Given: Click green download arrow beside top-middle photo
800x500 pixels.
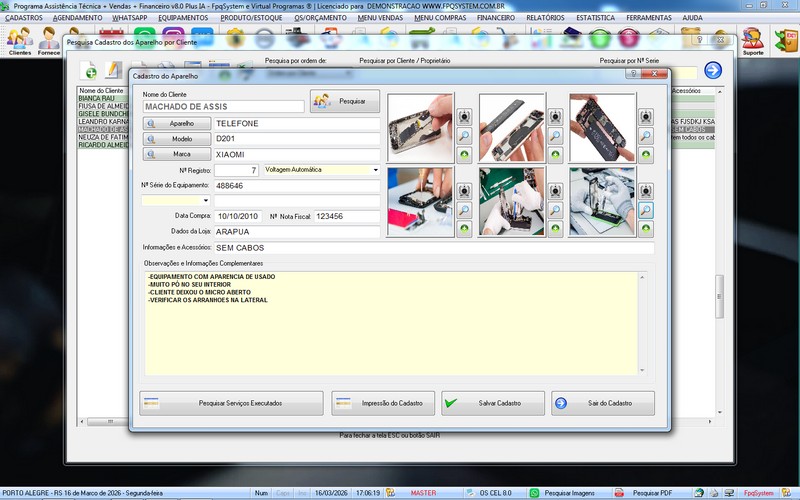Looking at the screenshot, I should [555, 155].
